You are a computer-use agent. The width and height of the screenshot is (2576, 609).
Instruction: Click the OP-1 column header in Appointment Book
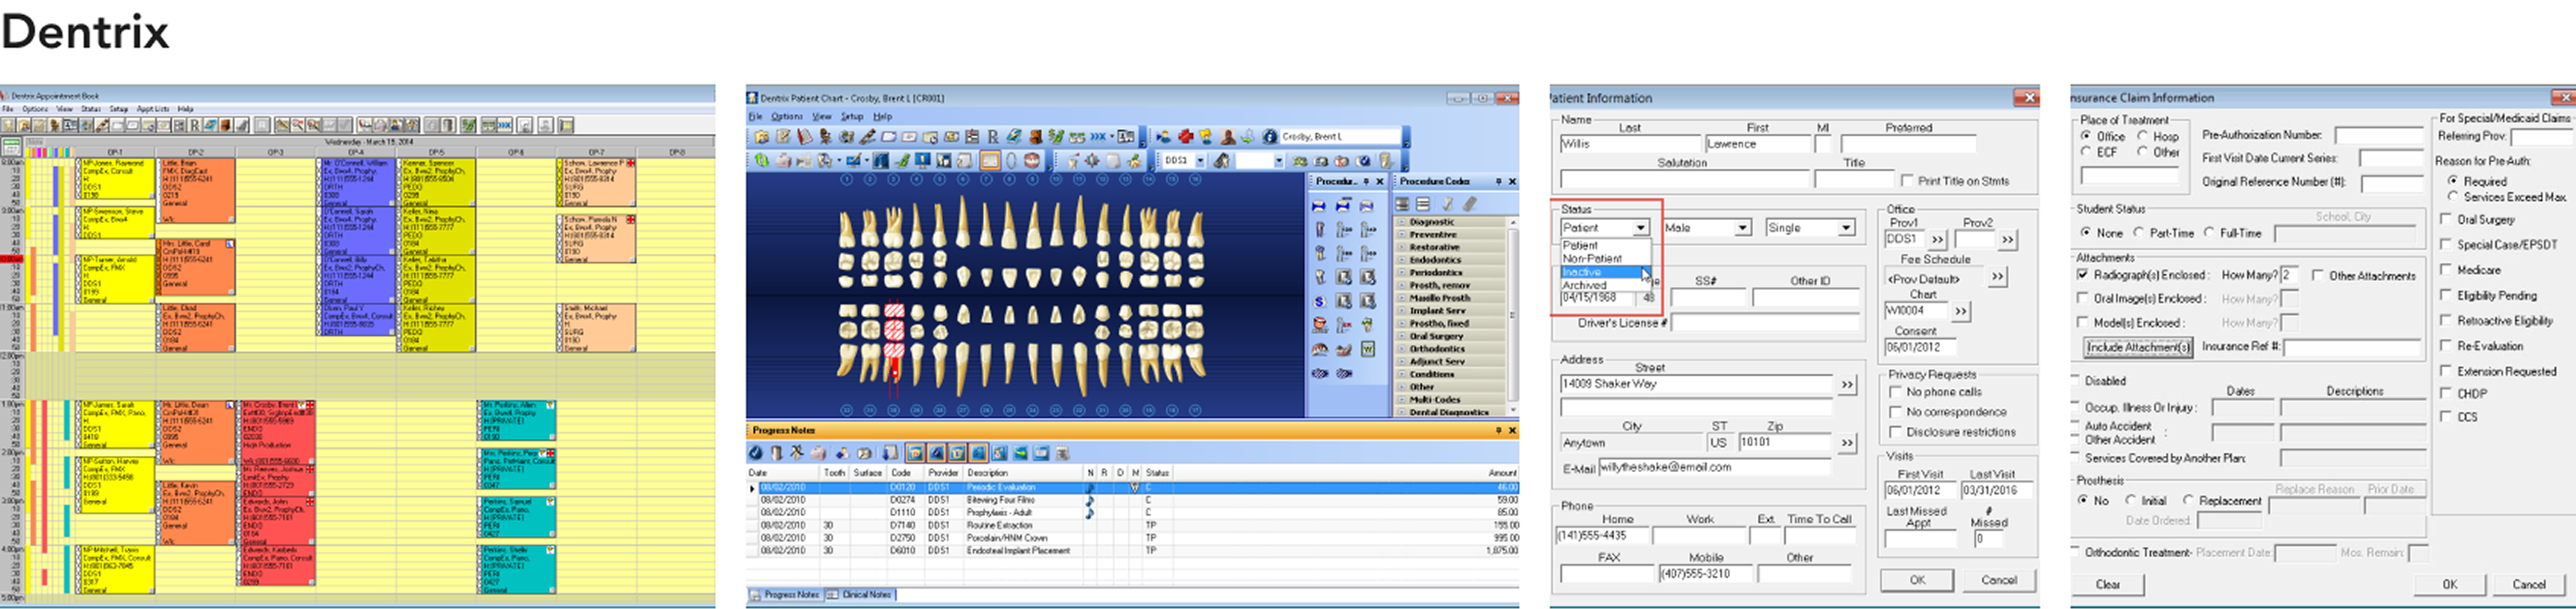click(116, 152)
